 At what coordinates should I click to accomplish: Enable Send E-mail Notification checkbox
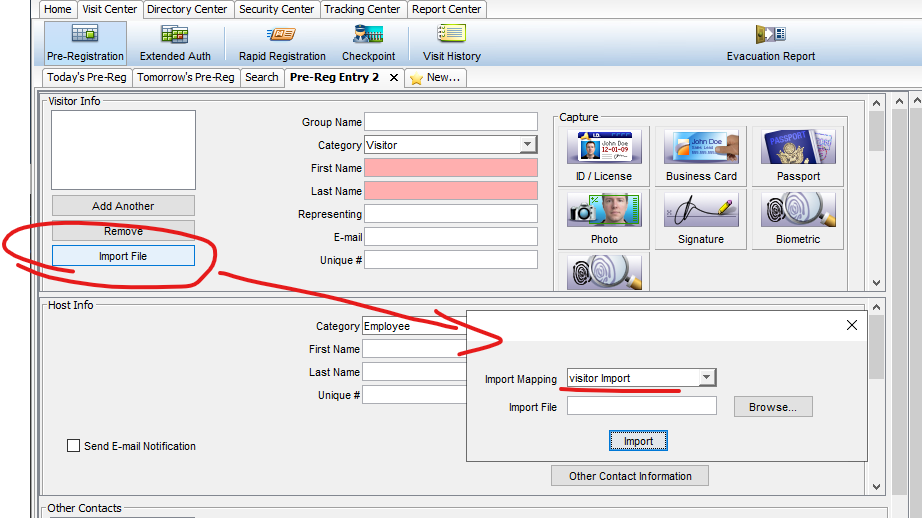click(x=73, y=446)
